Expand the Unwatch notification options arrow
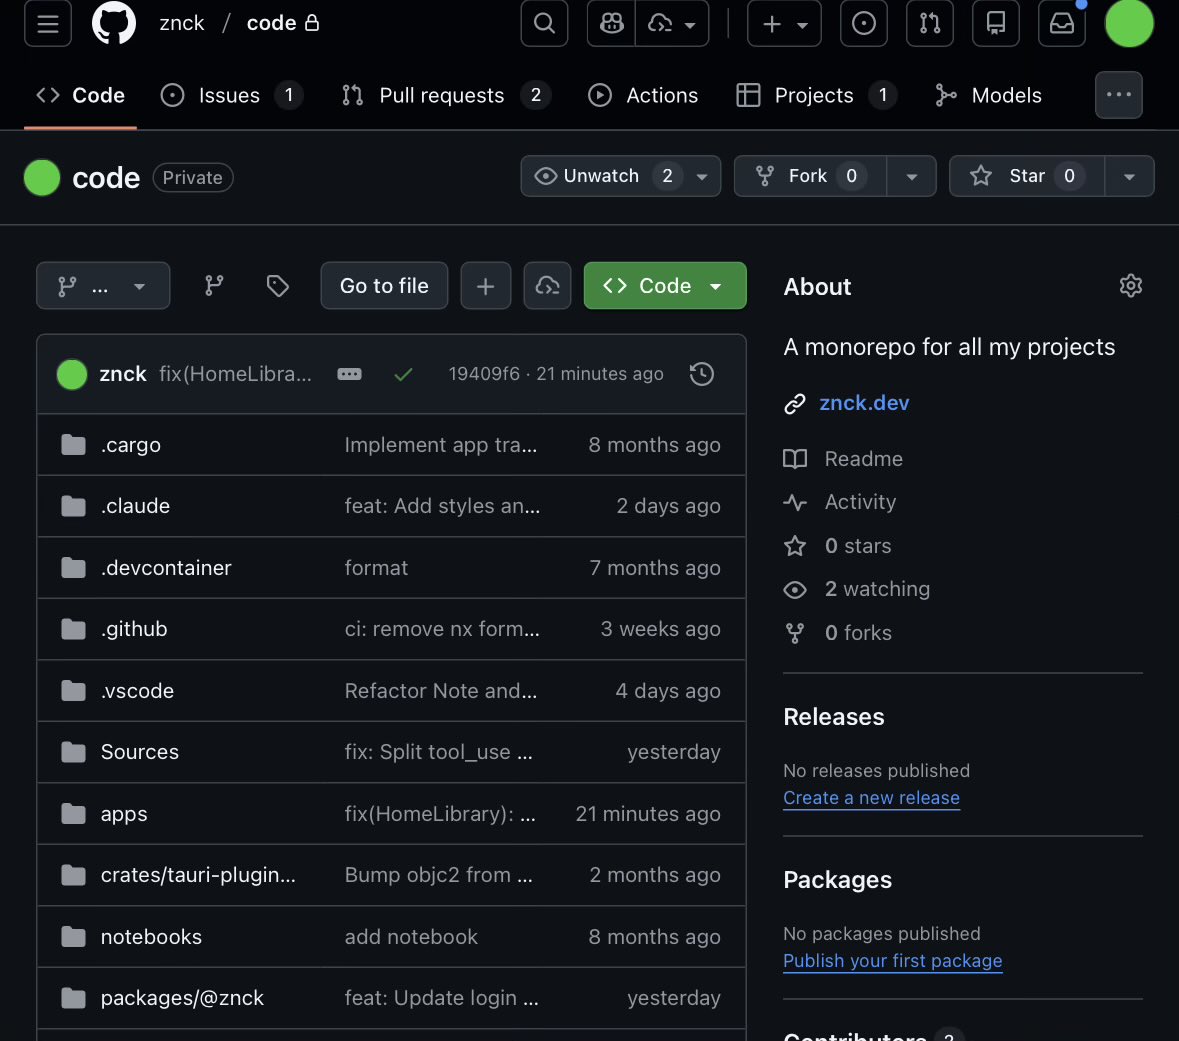This screenshot has height=1041, width=1179. [702, 176]
